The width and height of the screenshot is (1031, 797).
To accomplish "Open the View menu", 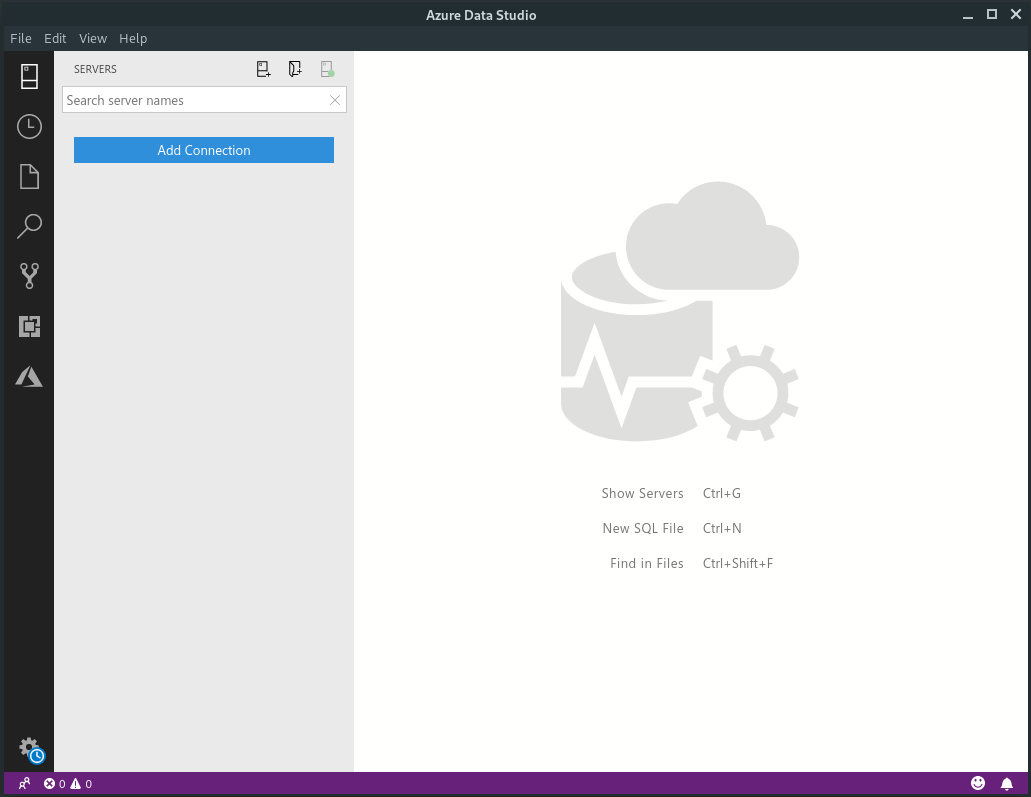I will click(x=93, y=38).
